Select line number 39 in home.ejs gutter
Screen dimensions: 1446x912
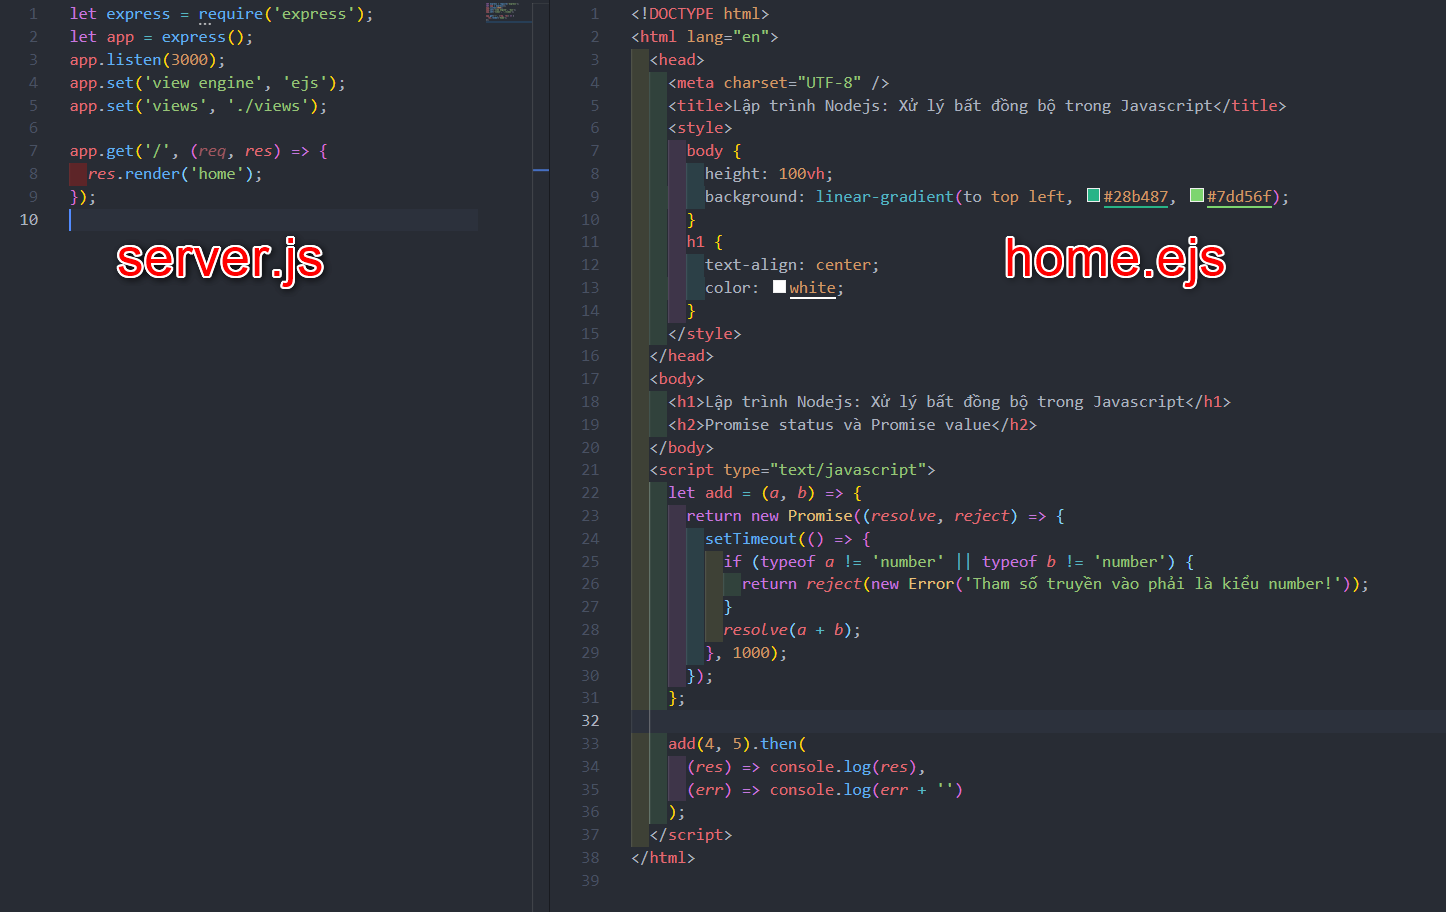click(590, 880)
